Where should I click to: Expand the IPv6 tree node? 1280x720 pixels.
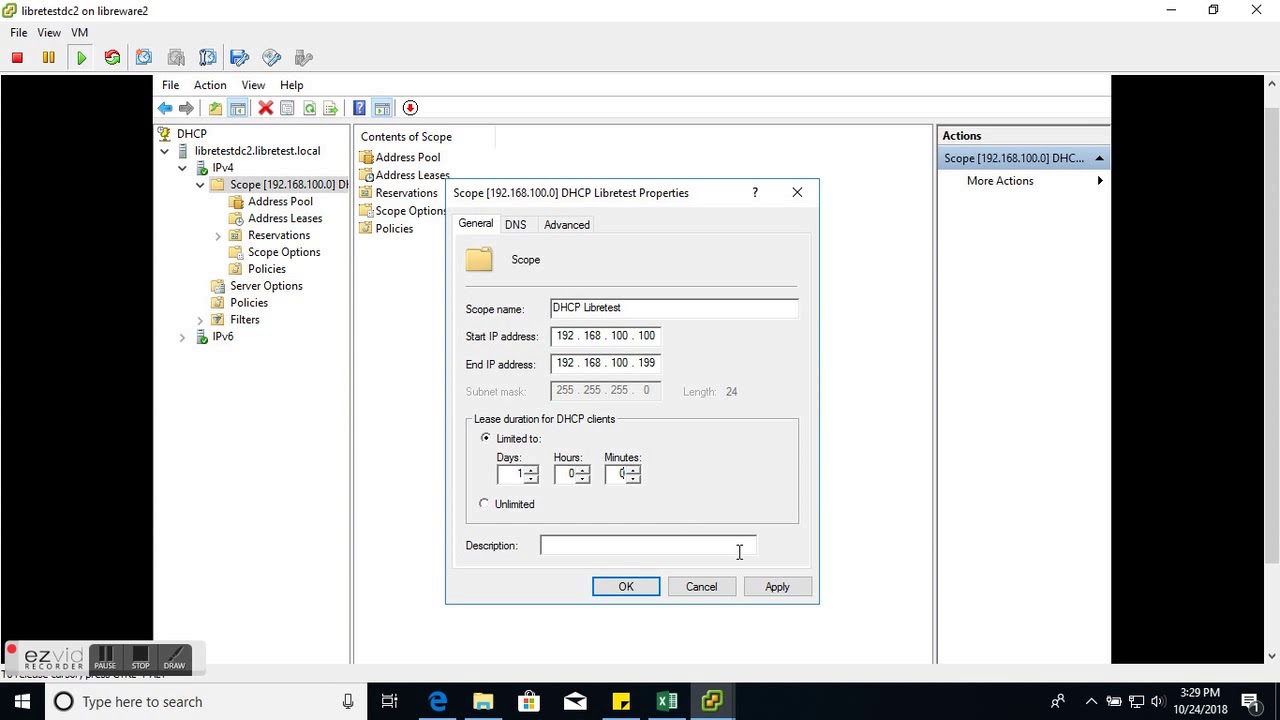(182, 338)
